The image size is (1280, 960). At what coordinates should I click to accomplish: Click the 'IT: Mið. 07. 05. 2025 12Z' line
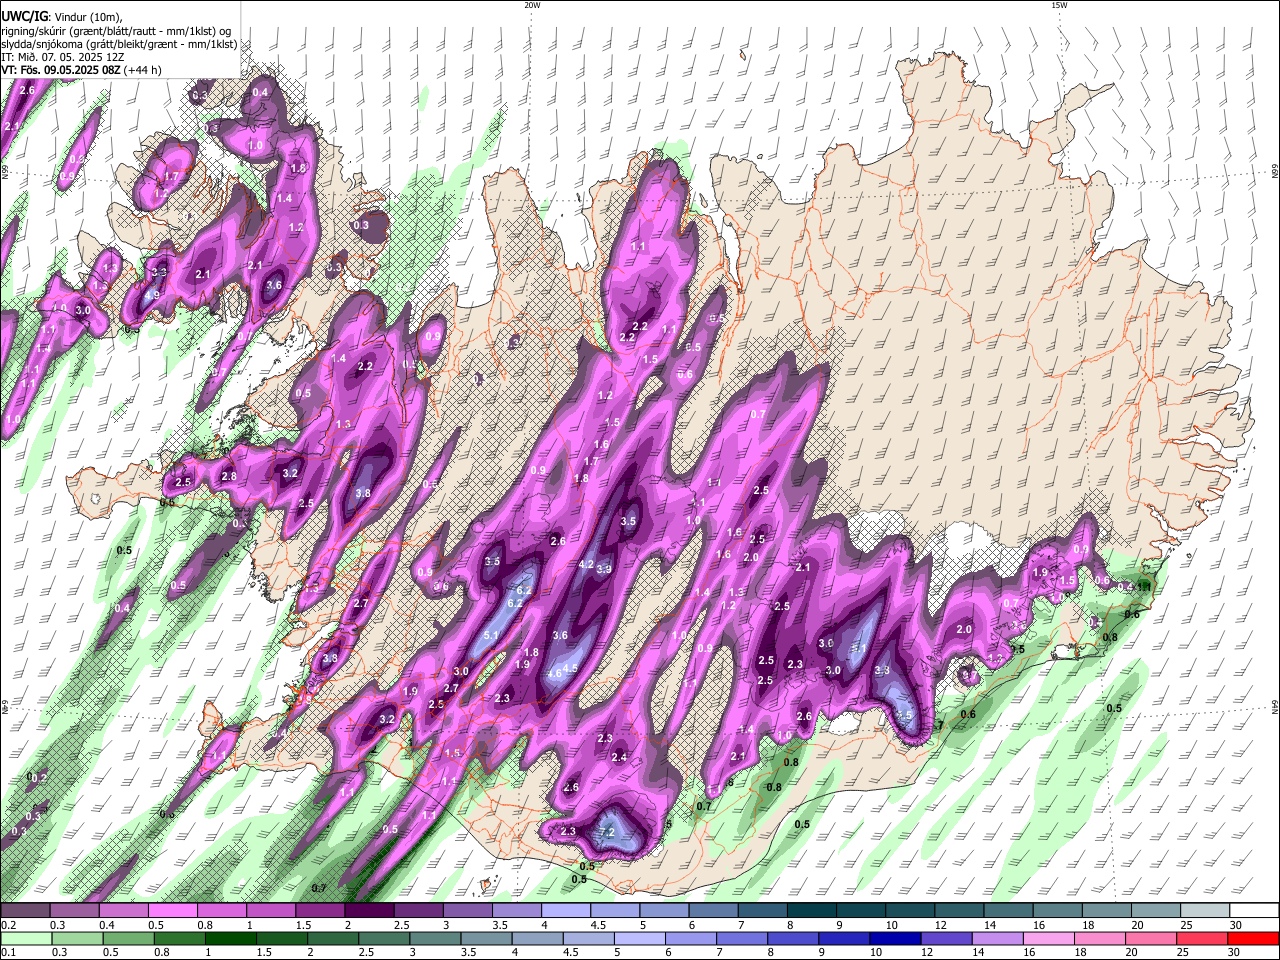[63, 57]
